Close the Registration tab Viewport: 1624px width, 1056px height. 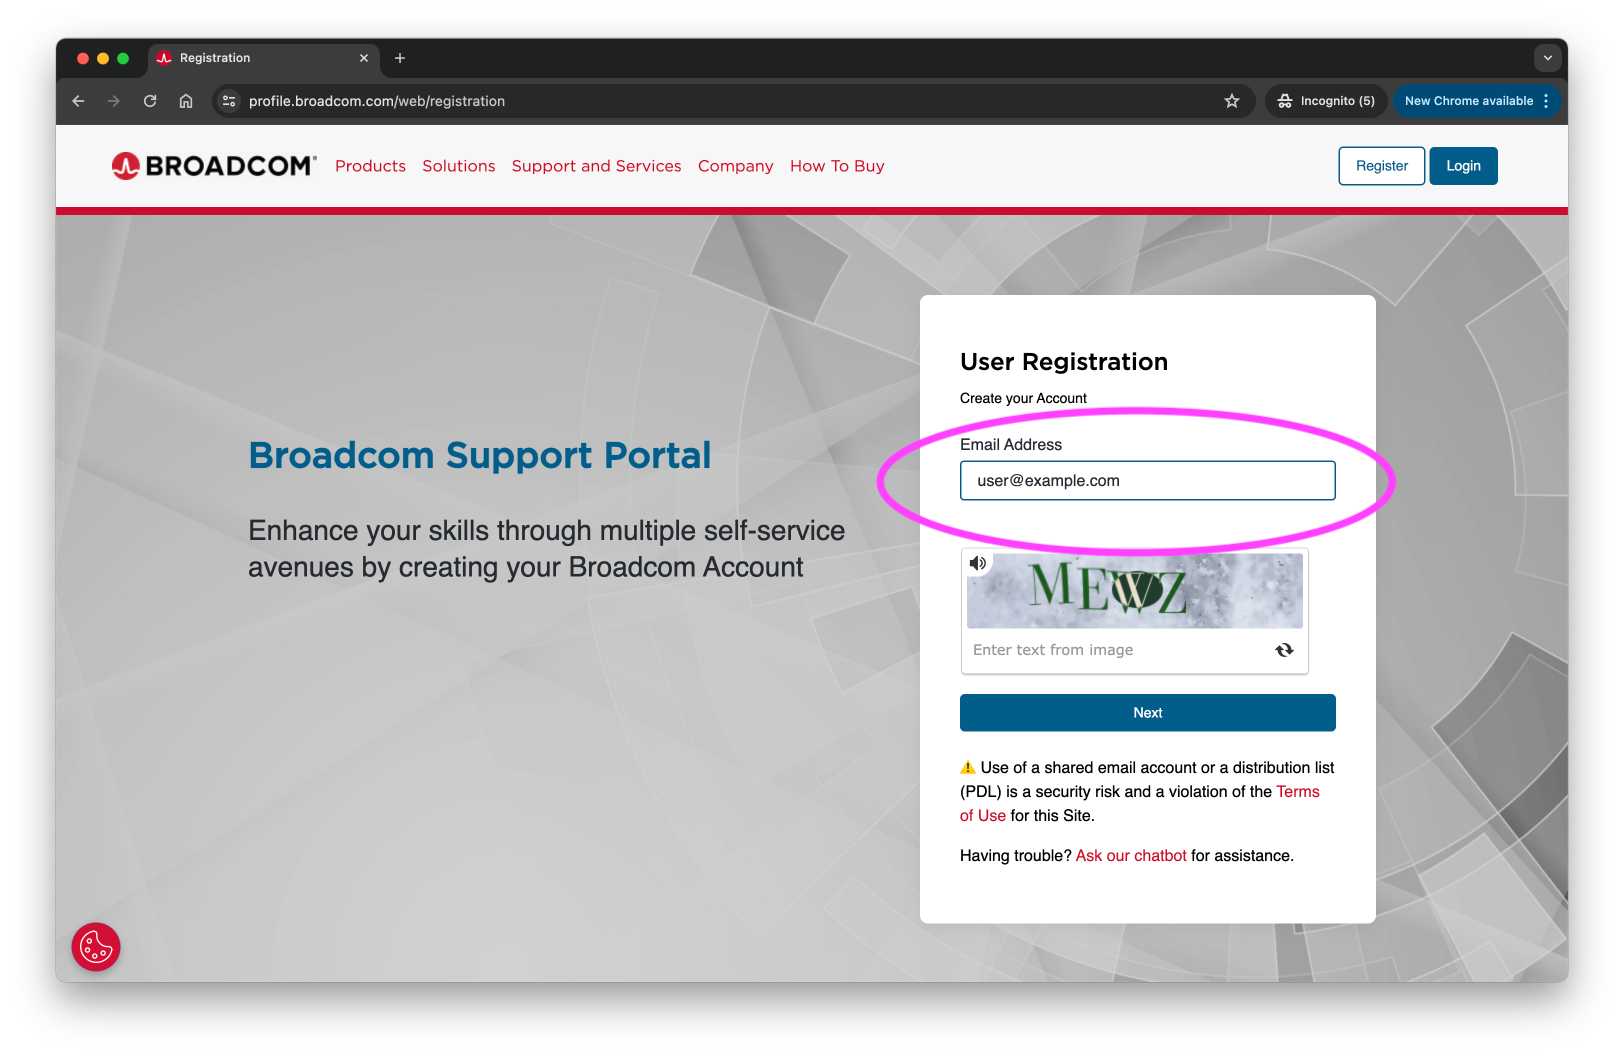tap(364, 58)
